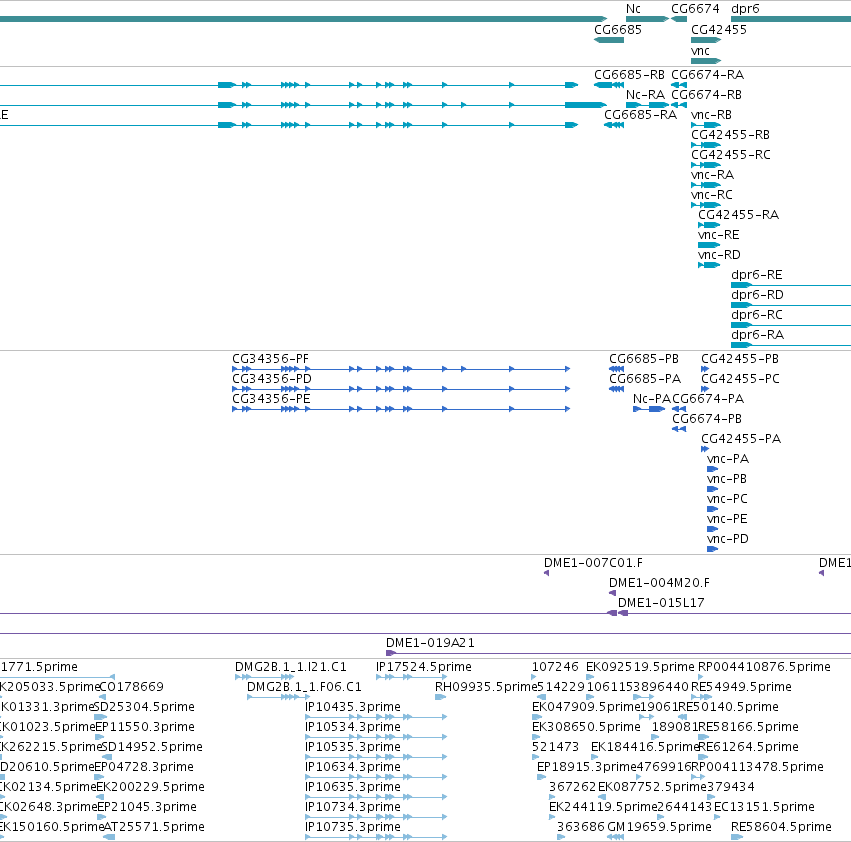Select EST label CO178669
Screen dimensions: 851x842
tap(132, 687)
